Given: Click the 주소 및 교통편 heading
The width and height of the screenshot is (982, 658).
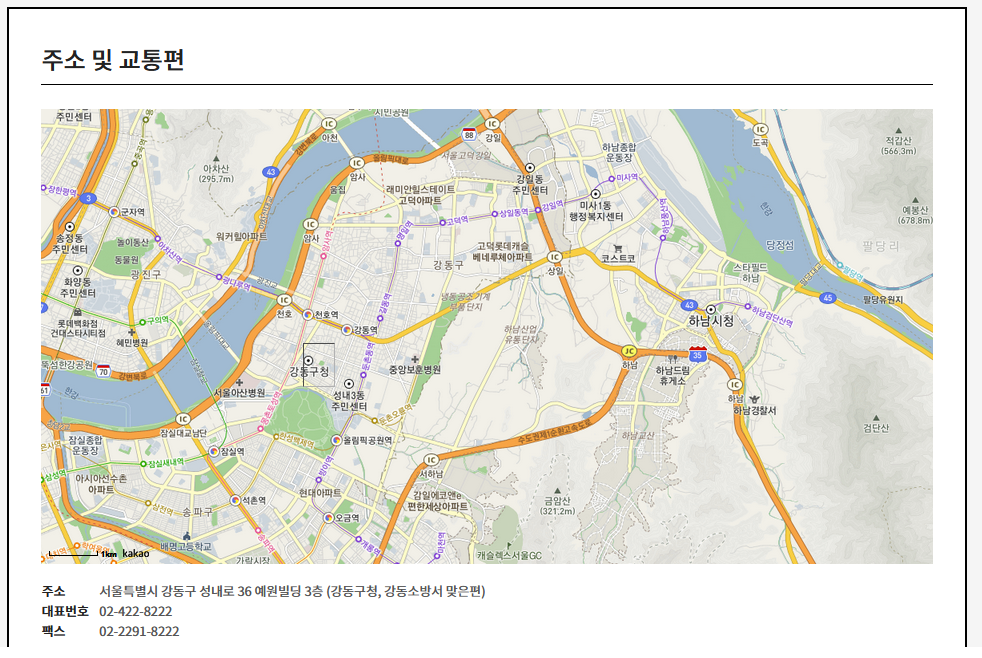Looking at the screenshot, I should point(113,59).
